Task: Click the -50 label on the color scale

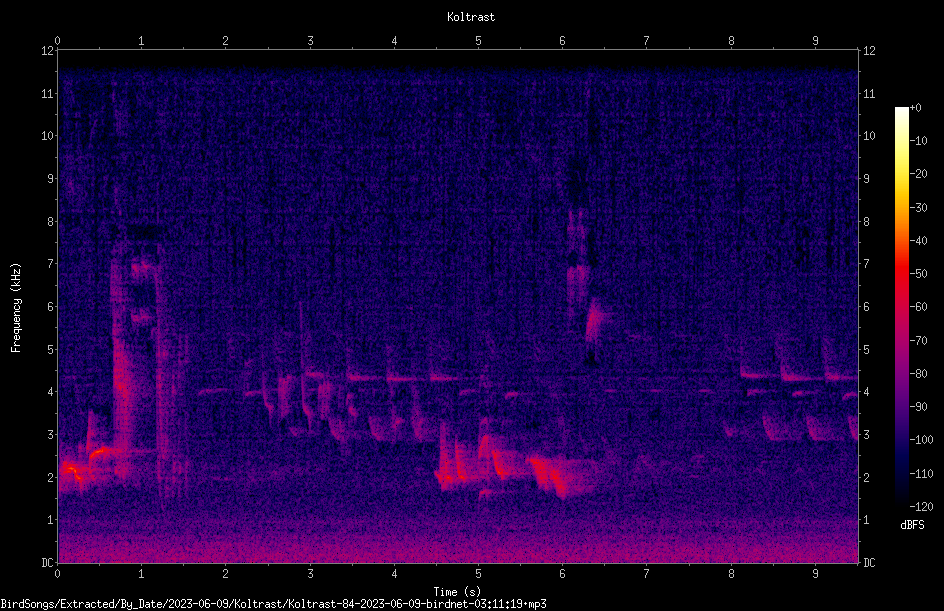Action: pyautogui.click(x=918, y=274)
